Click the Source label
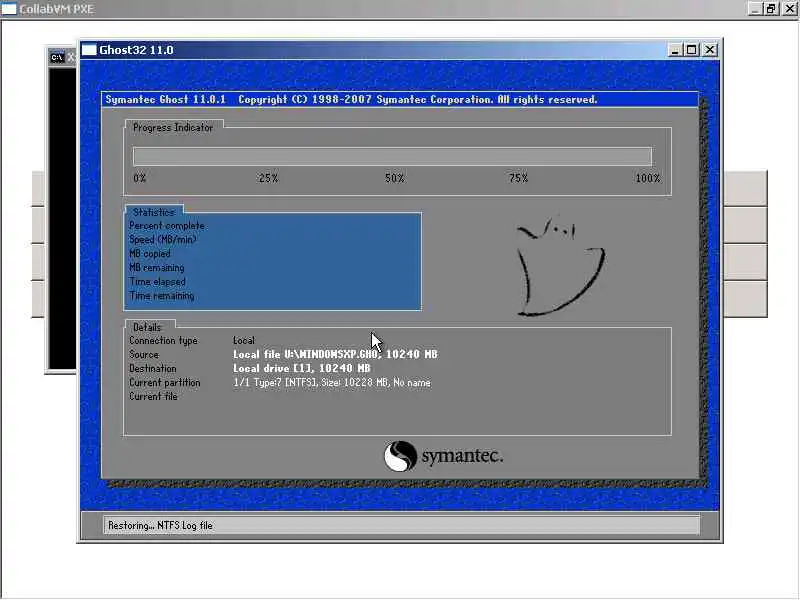The image size is (800, 600). click(144, 354)
